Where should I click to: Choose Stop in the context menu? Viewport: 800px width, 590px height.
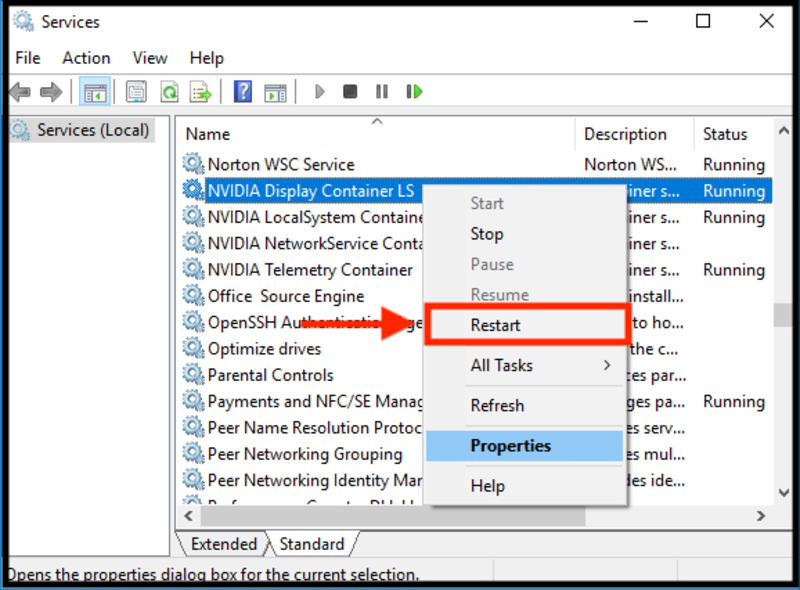[x=524, y=234]
